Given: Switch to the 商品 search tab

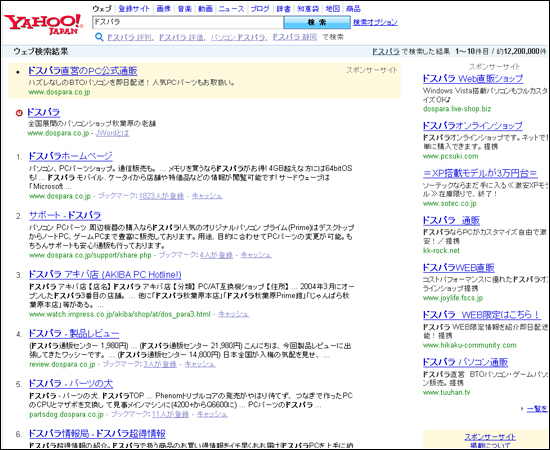Looking at the screenshot, I should [x=353, y=9].
